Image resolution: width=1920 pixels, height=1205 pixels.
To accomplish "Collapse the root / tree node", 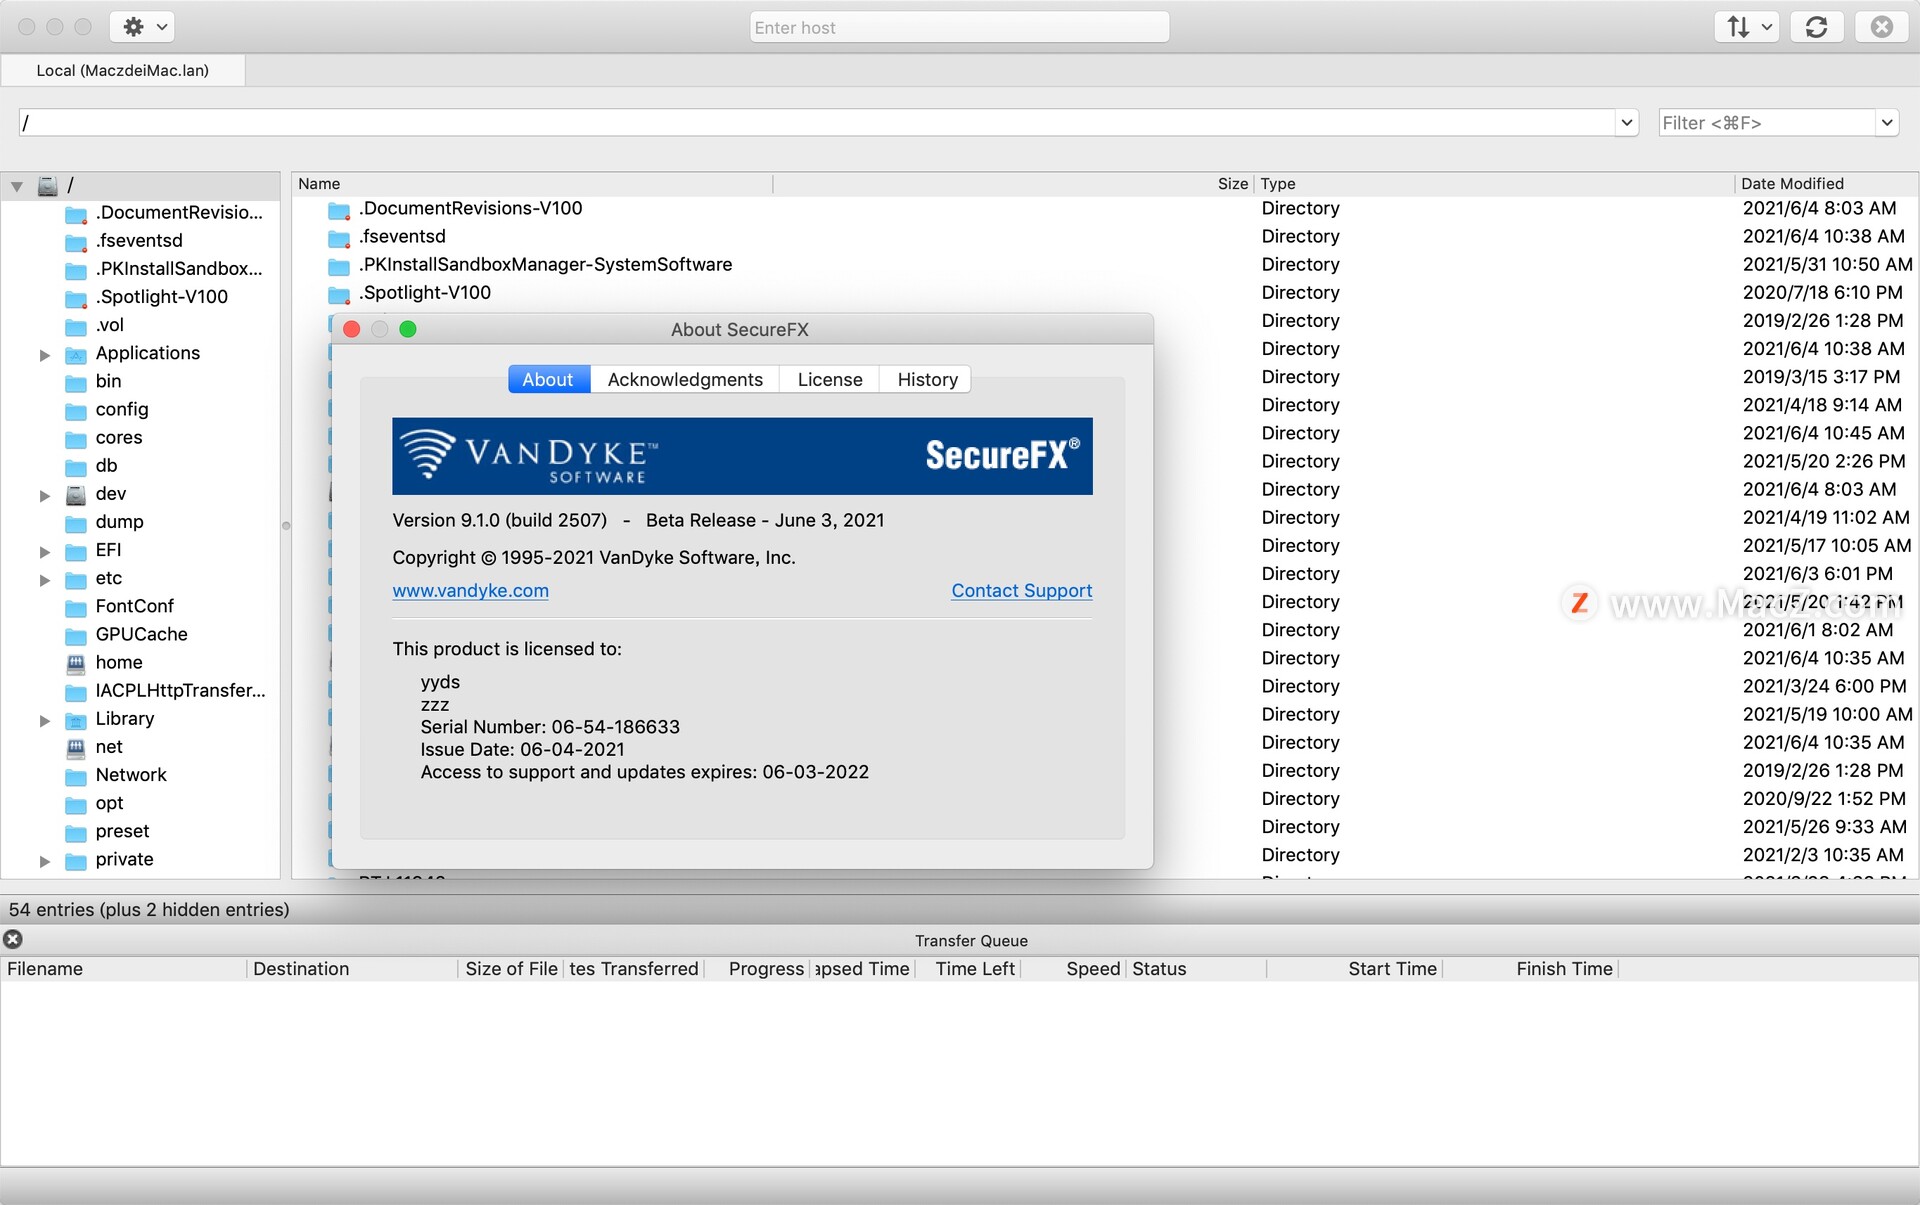I will tap(17, 186).
